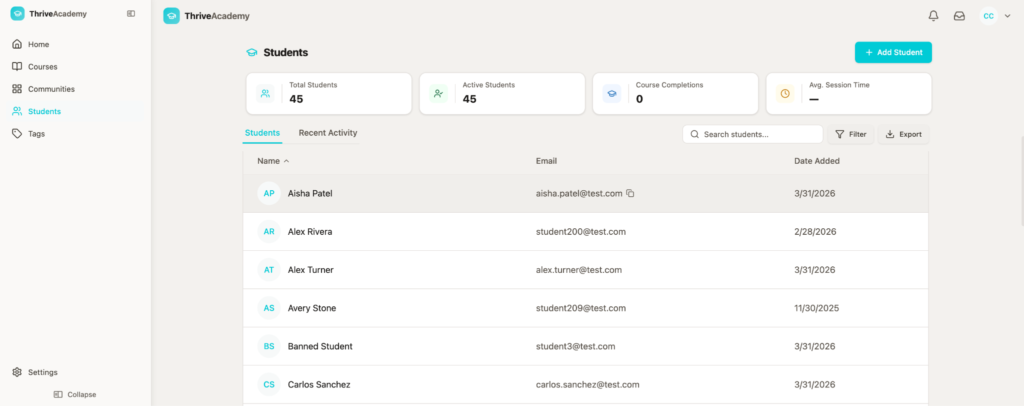
Task: Open the Filter options
Action: pyautogui.click(x=850, y=134)
